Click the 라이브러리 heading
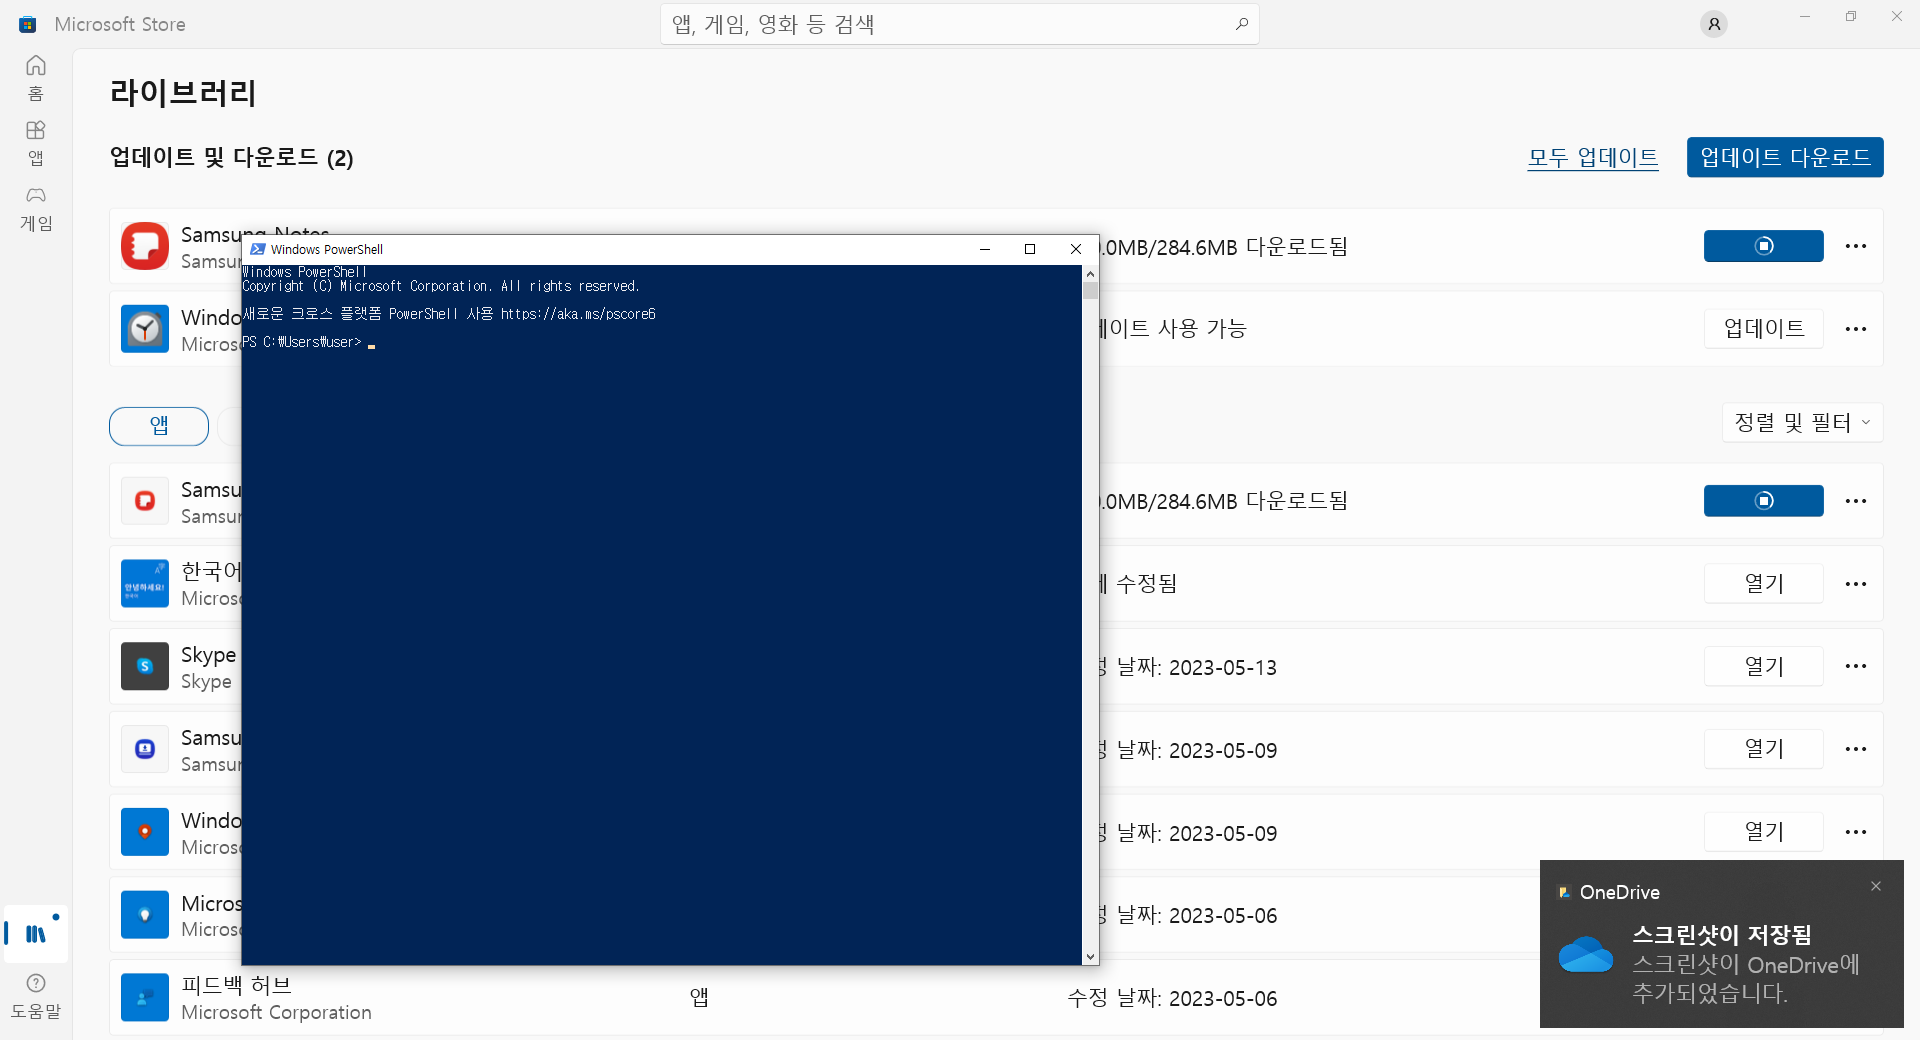Screen dimensions: 1920x1040 183,93
